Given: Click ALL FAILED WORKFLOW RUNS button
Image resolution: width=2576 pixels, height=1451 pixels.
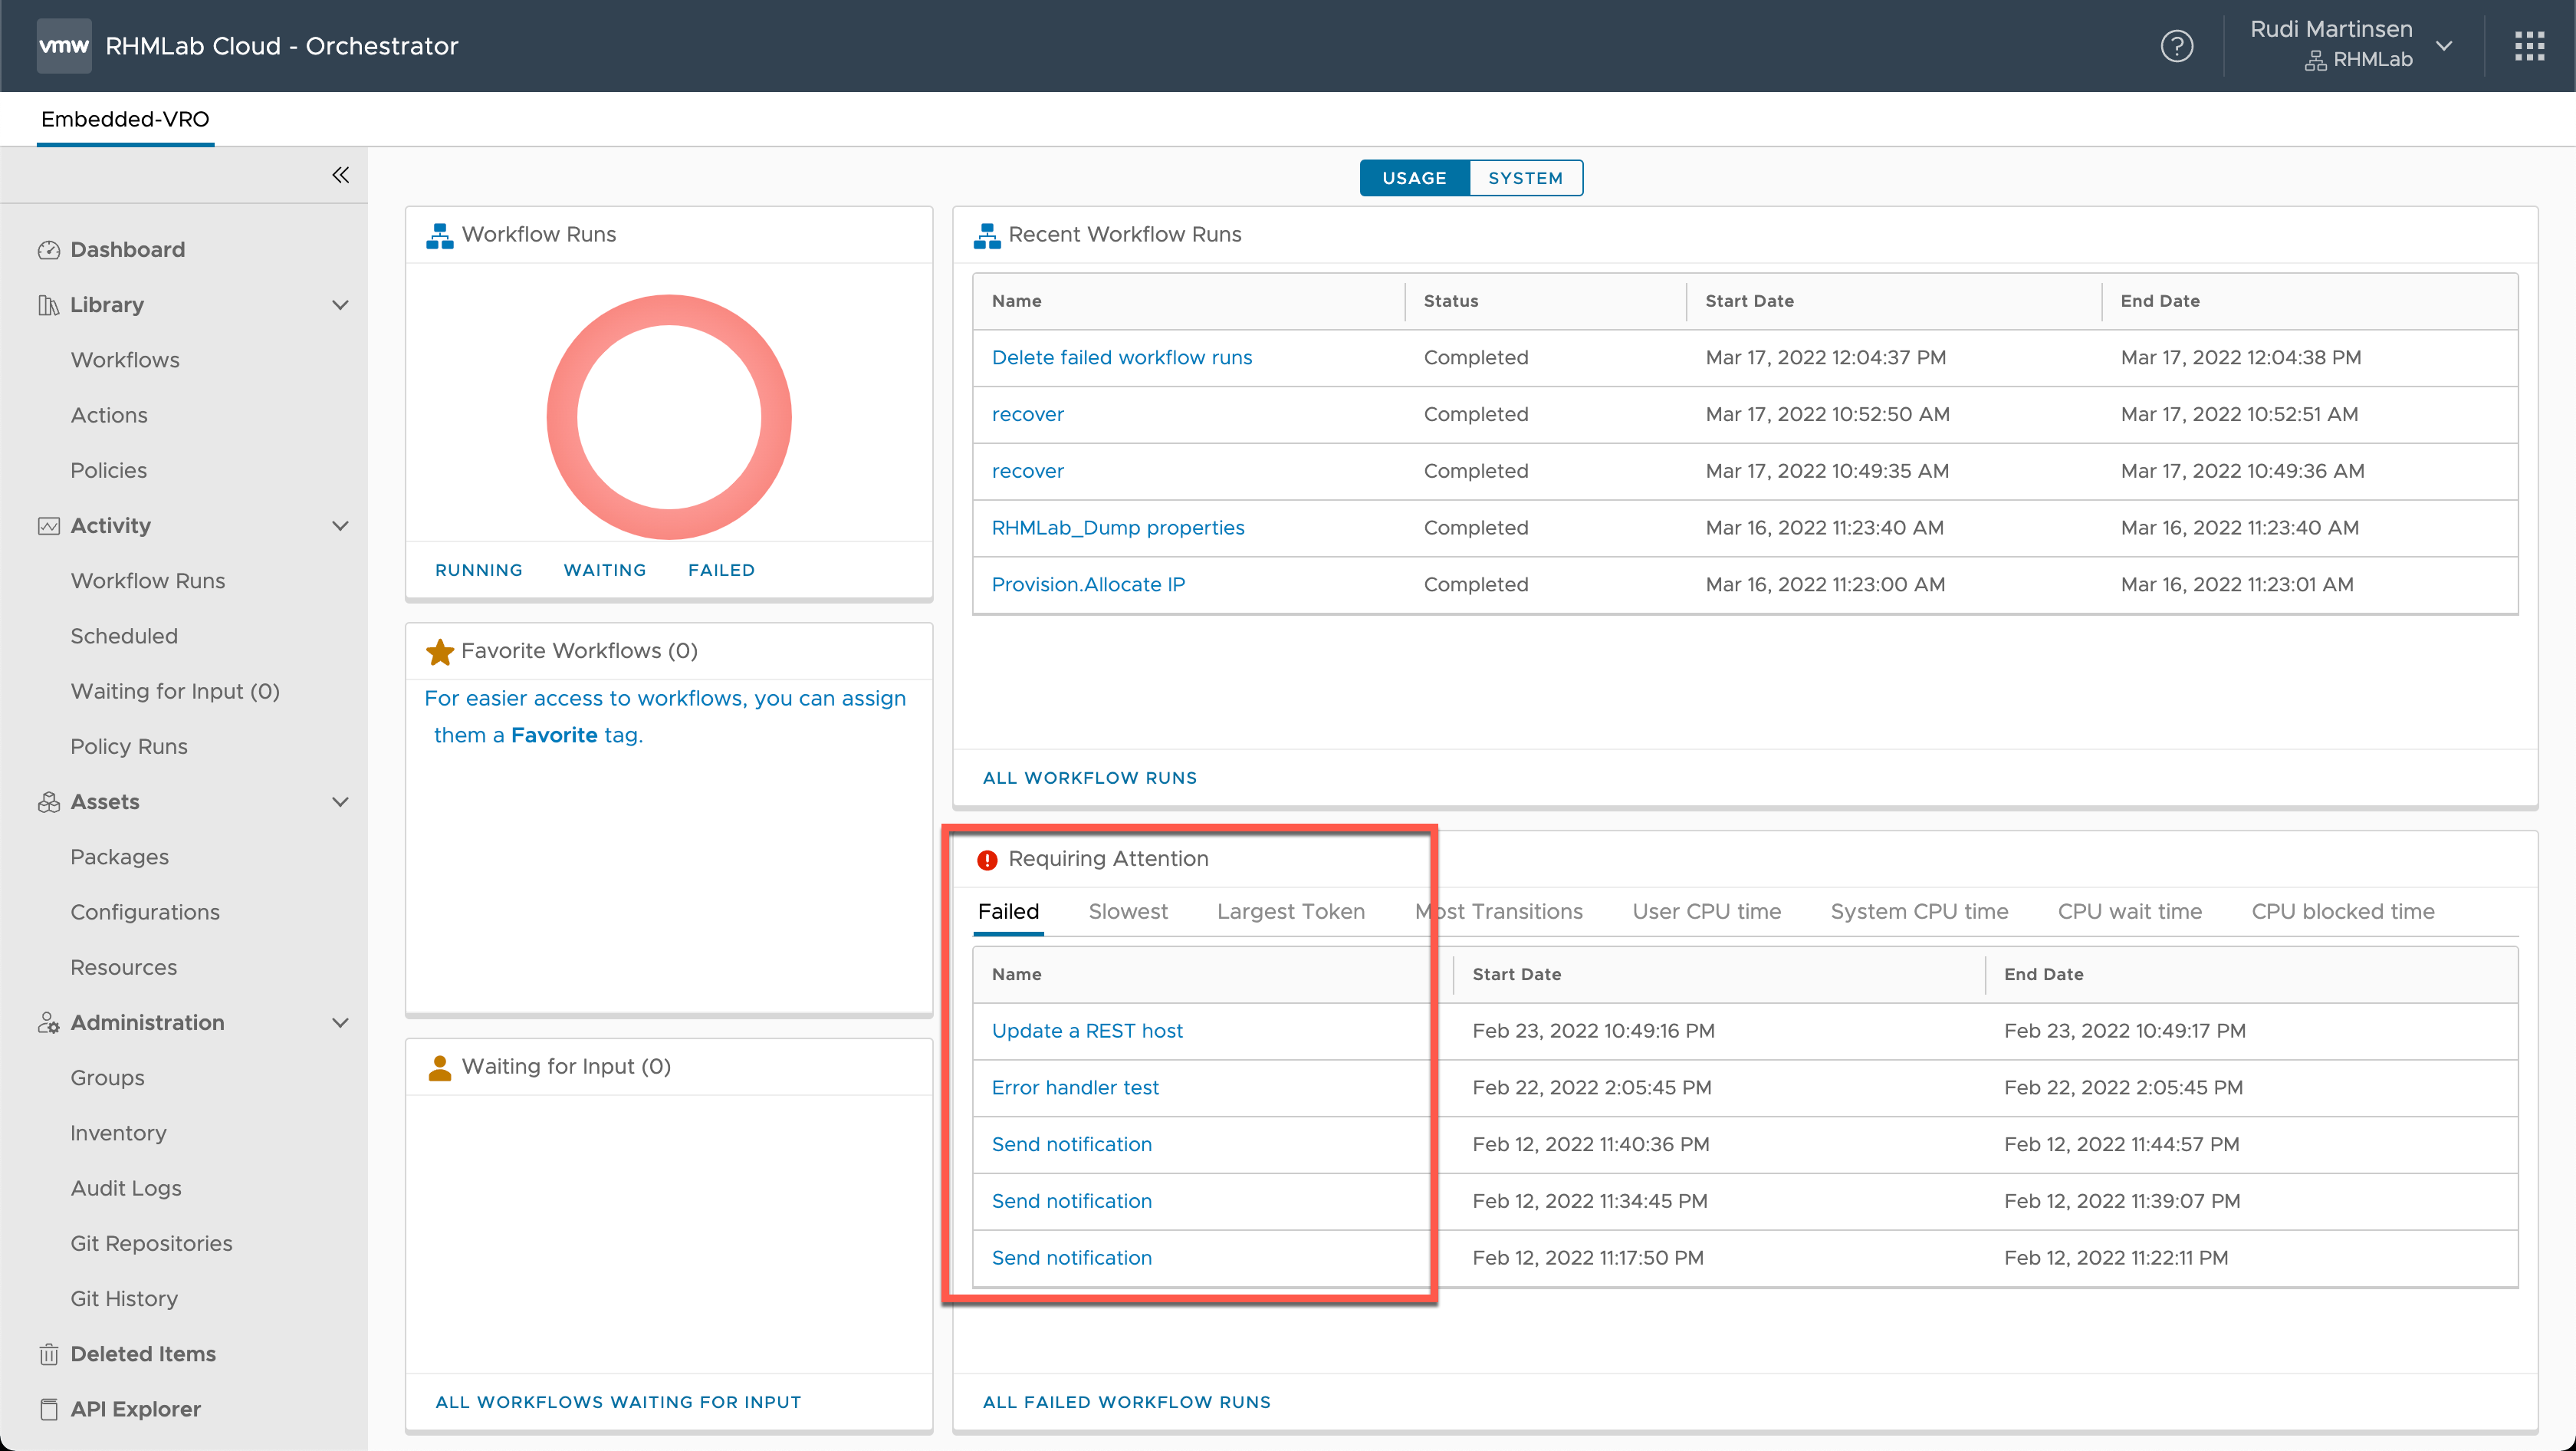Looking at the screenshot, I should point(1126,1402).
